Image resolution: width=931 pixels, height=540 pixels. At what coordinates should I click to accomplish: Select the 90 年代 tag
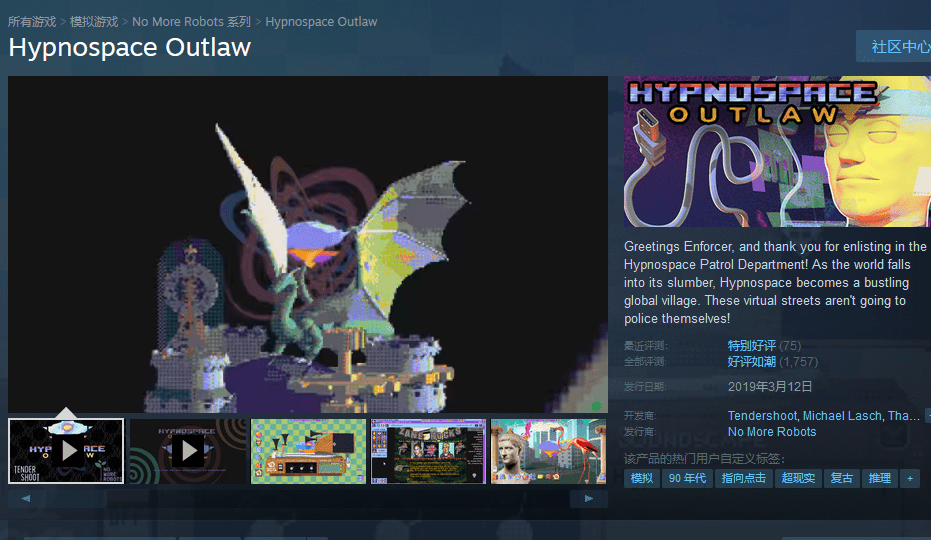(x=687, y=478)
